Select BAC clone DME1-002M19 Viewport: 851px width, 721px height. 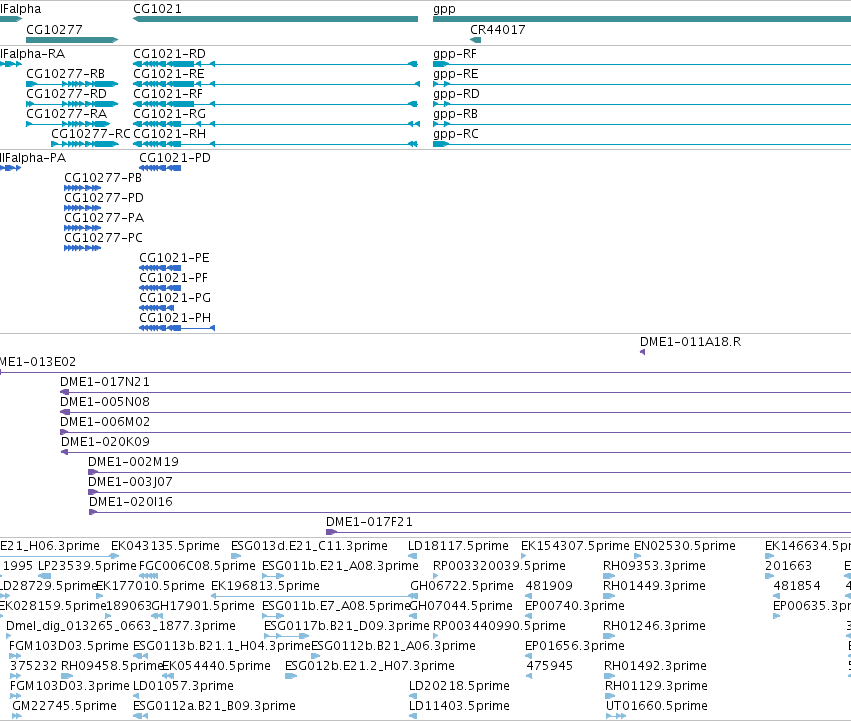[x=469, y=472]
